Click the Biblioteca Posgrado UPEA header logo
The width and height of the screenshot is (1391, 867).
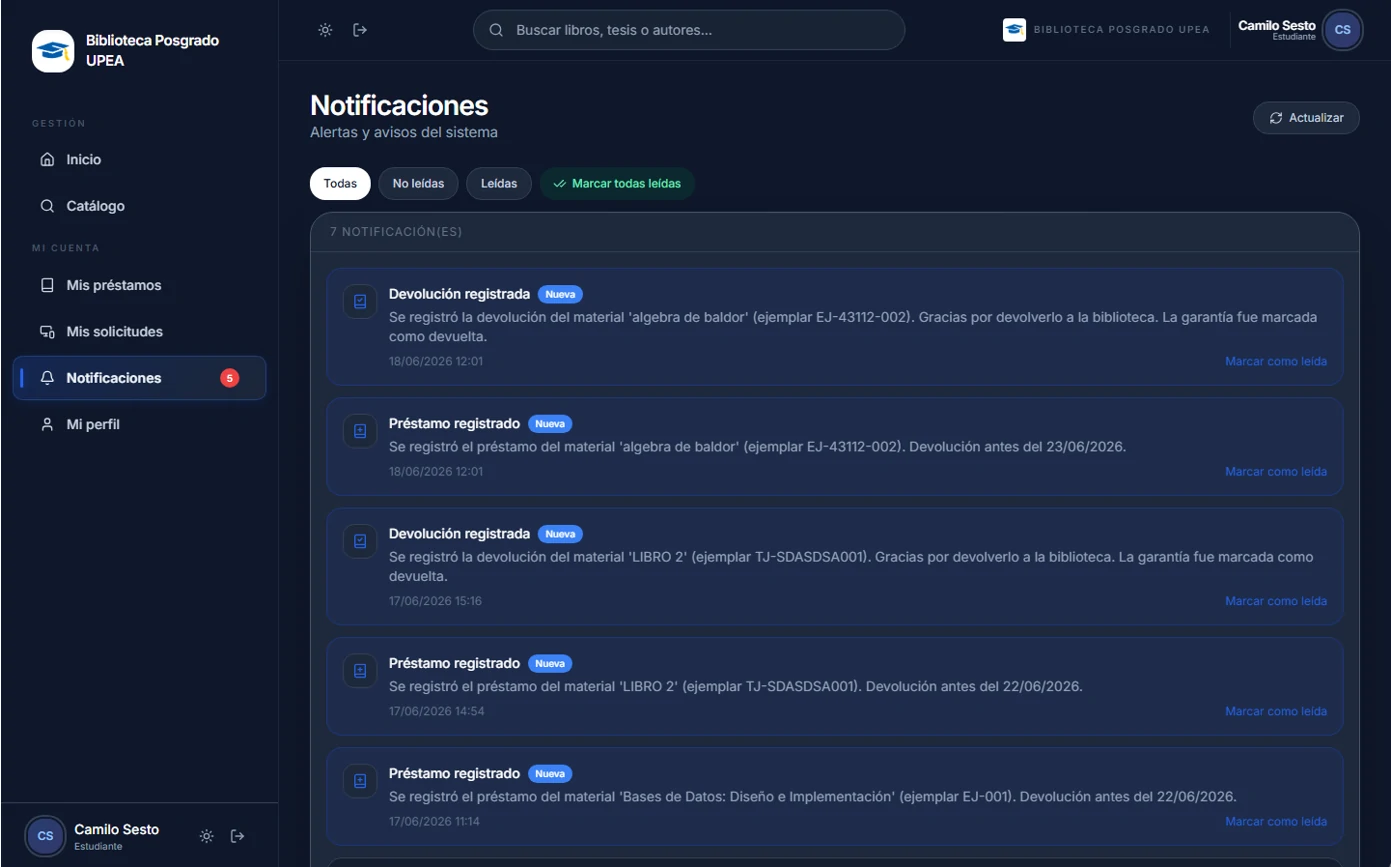1014,30
